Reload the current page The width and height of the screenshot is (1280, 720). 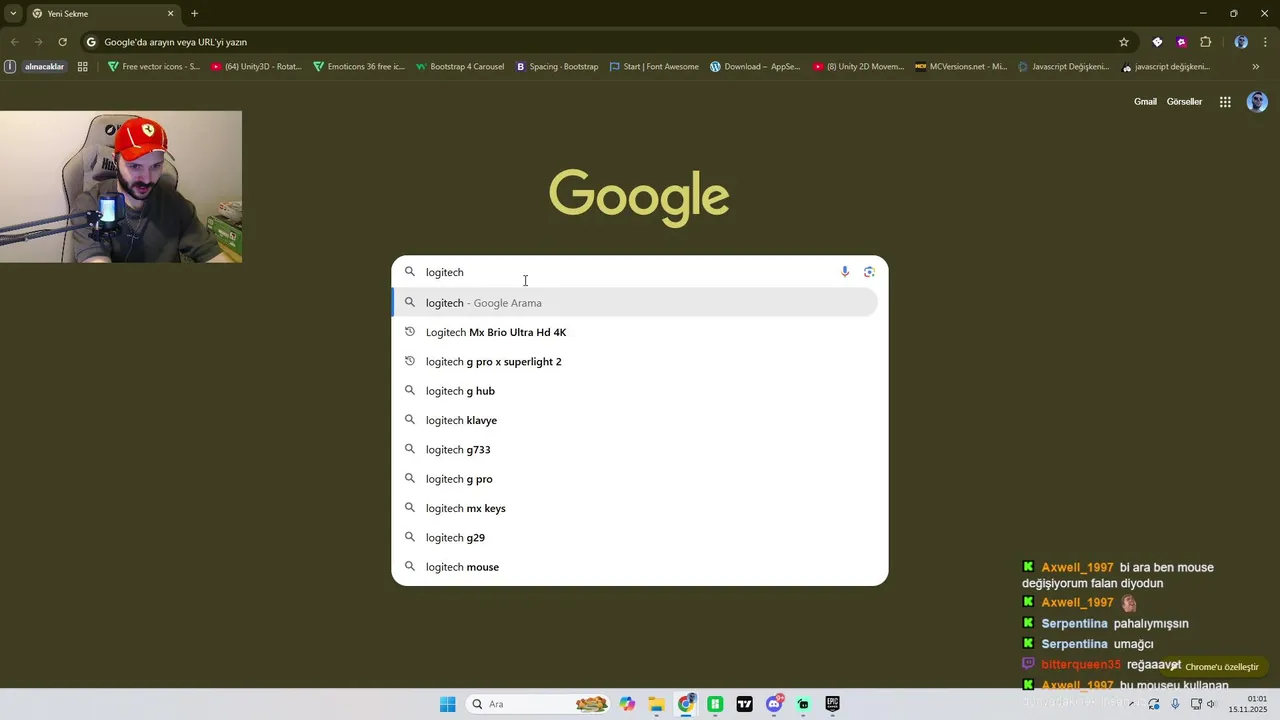click(62, 42)
